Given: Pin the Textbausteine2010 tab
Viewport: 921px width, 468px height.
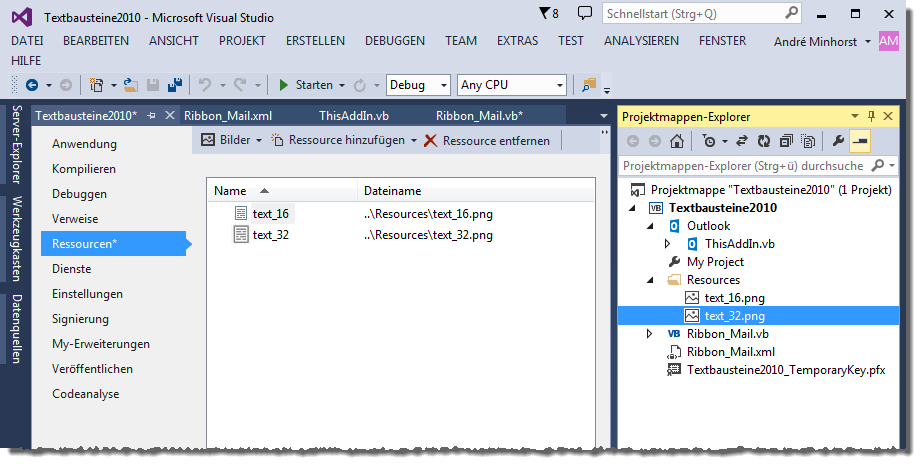Looking at the screenshot, I should click(x=152, y=116).
